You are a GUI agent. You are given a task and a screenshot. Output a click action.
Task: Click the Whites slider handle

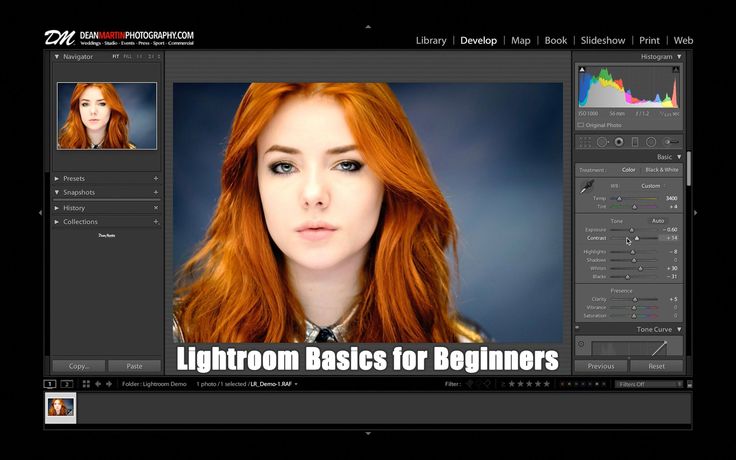pyautogui.click(x=640, y=268)
